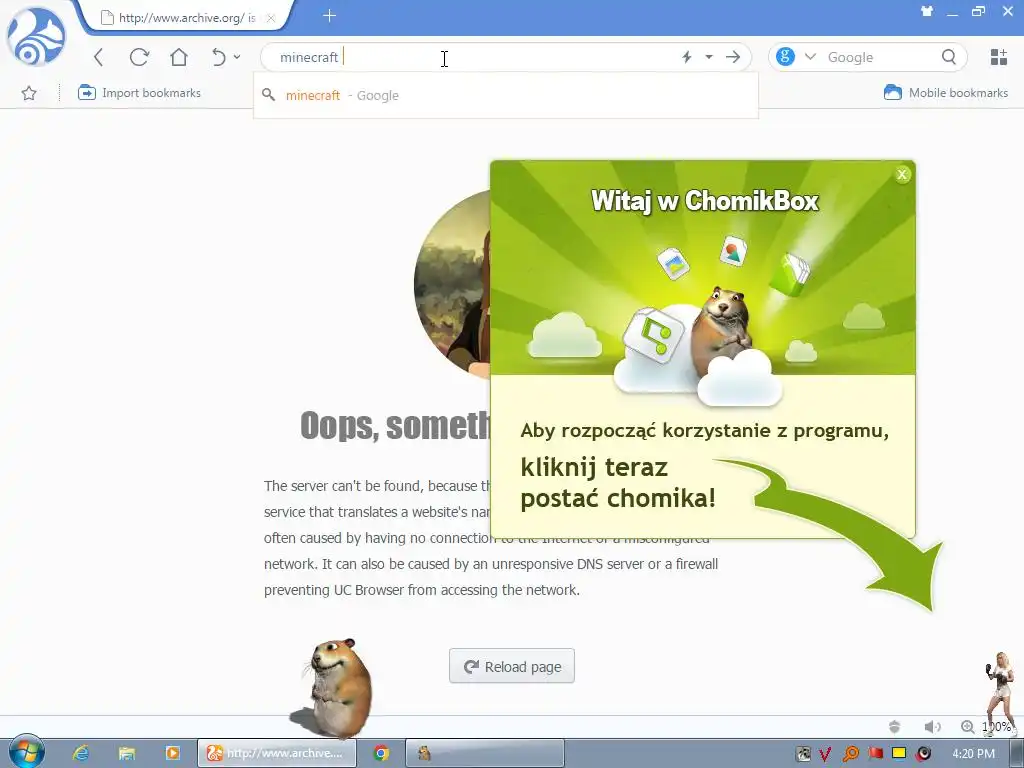Click the undo closed tab arrow icon
1024x768 pixels.
click(219, 57)
